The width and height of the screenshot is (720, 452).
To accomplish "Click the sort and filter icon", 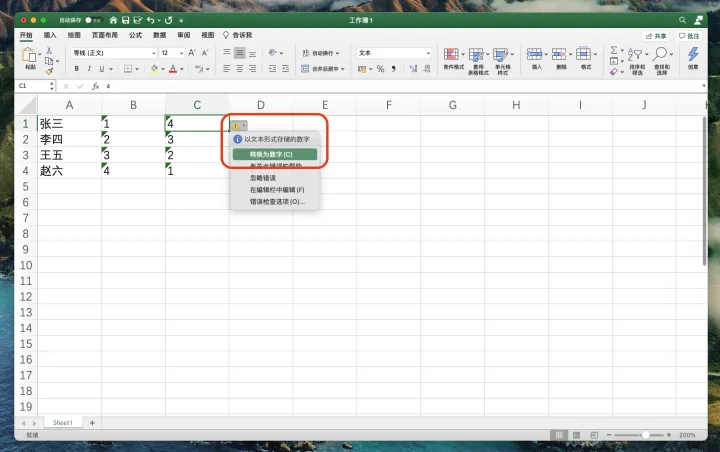I will pyautogui.click(x=637, y=59).
